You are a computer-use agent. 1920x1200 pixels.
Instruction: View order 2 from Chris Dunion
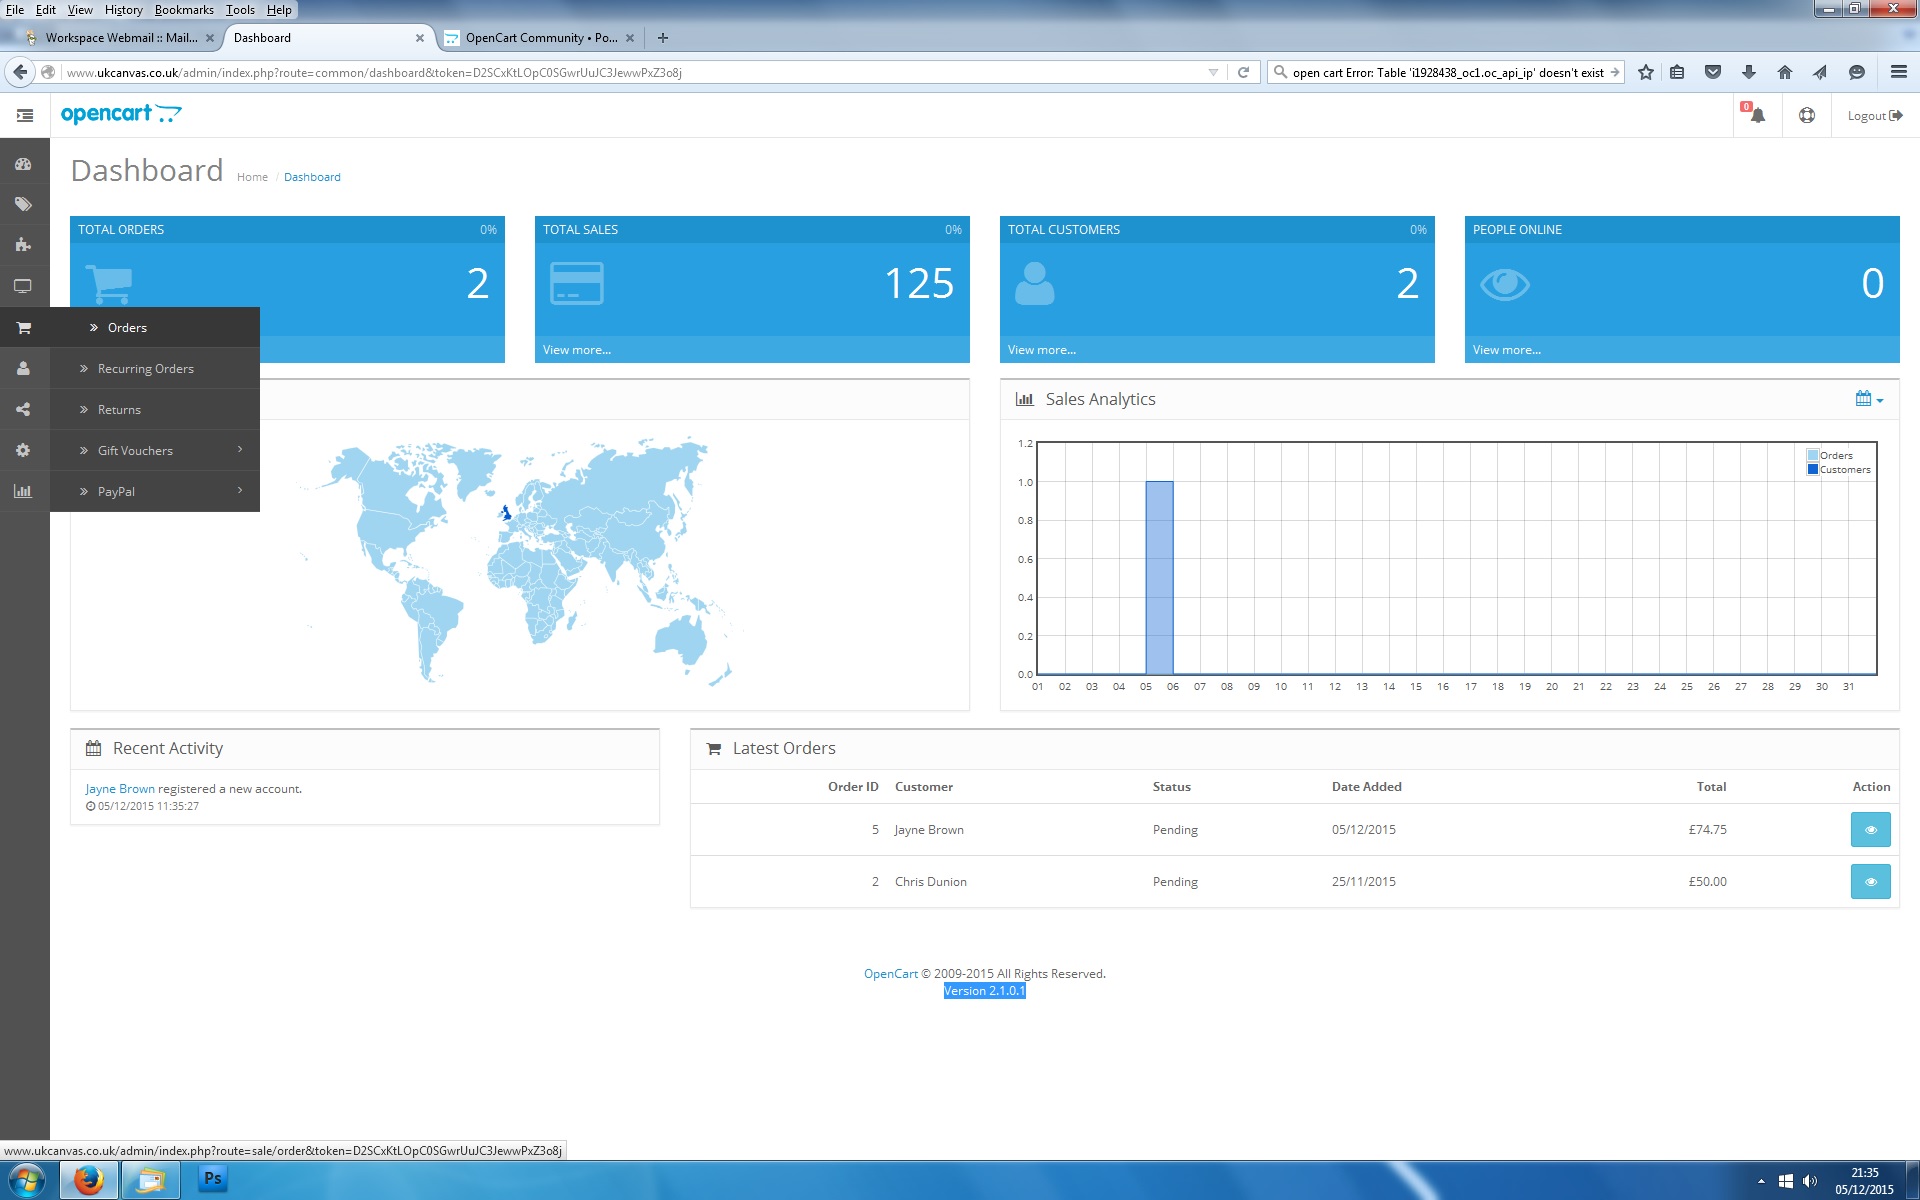click(1870, 882)
